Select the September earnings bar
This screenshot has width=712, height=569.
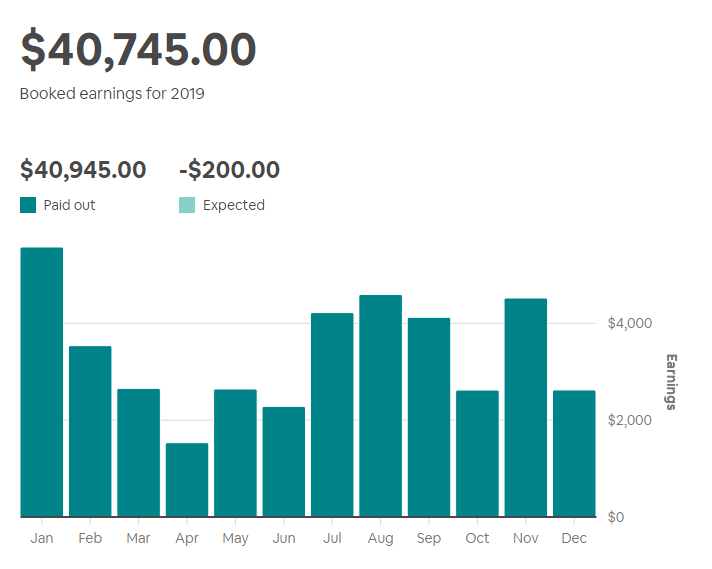(x=429, y=417)
